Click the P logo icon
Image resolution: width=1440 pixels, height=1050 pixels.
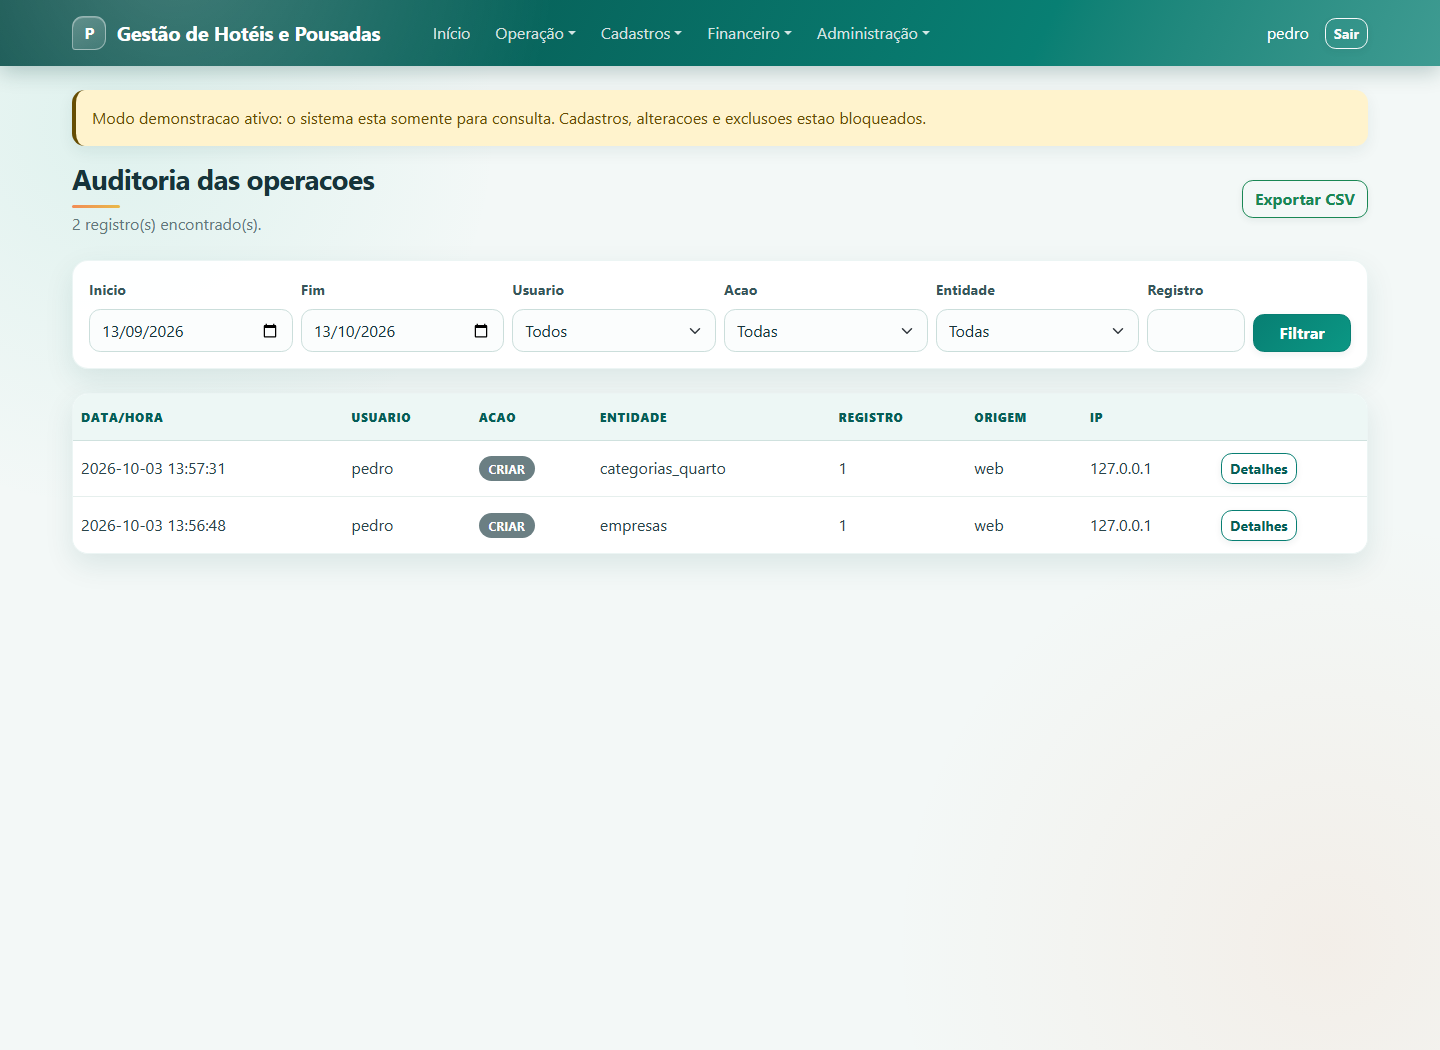pos(89,33)
